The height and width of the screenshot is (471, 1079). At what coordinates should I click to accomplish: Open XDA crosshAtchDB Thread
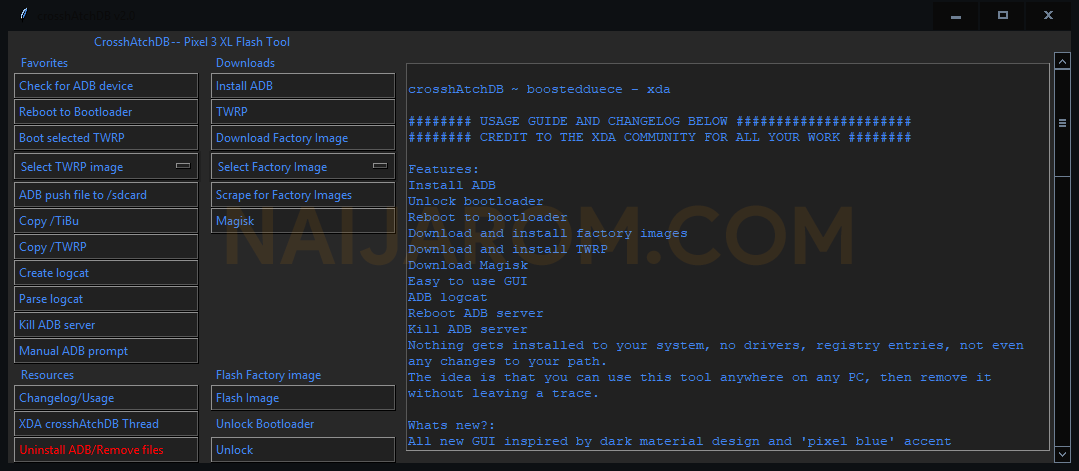pos(106,424)
